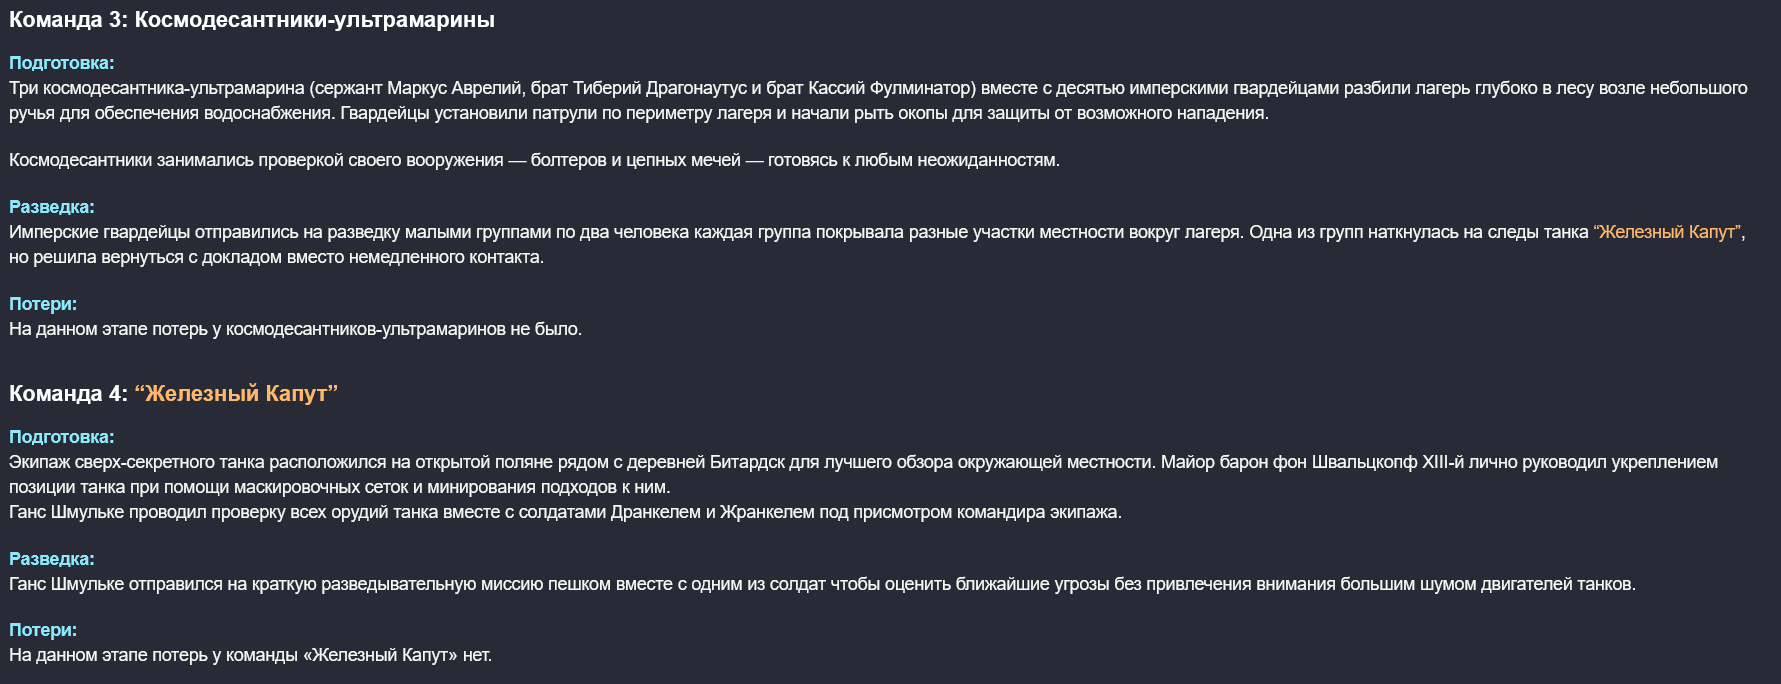Click the sentence starting 'Космодесантники занимались проверкой'
This screenshot has height=684, width=1781.
coord(534,160)
